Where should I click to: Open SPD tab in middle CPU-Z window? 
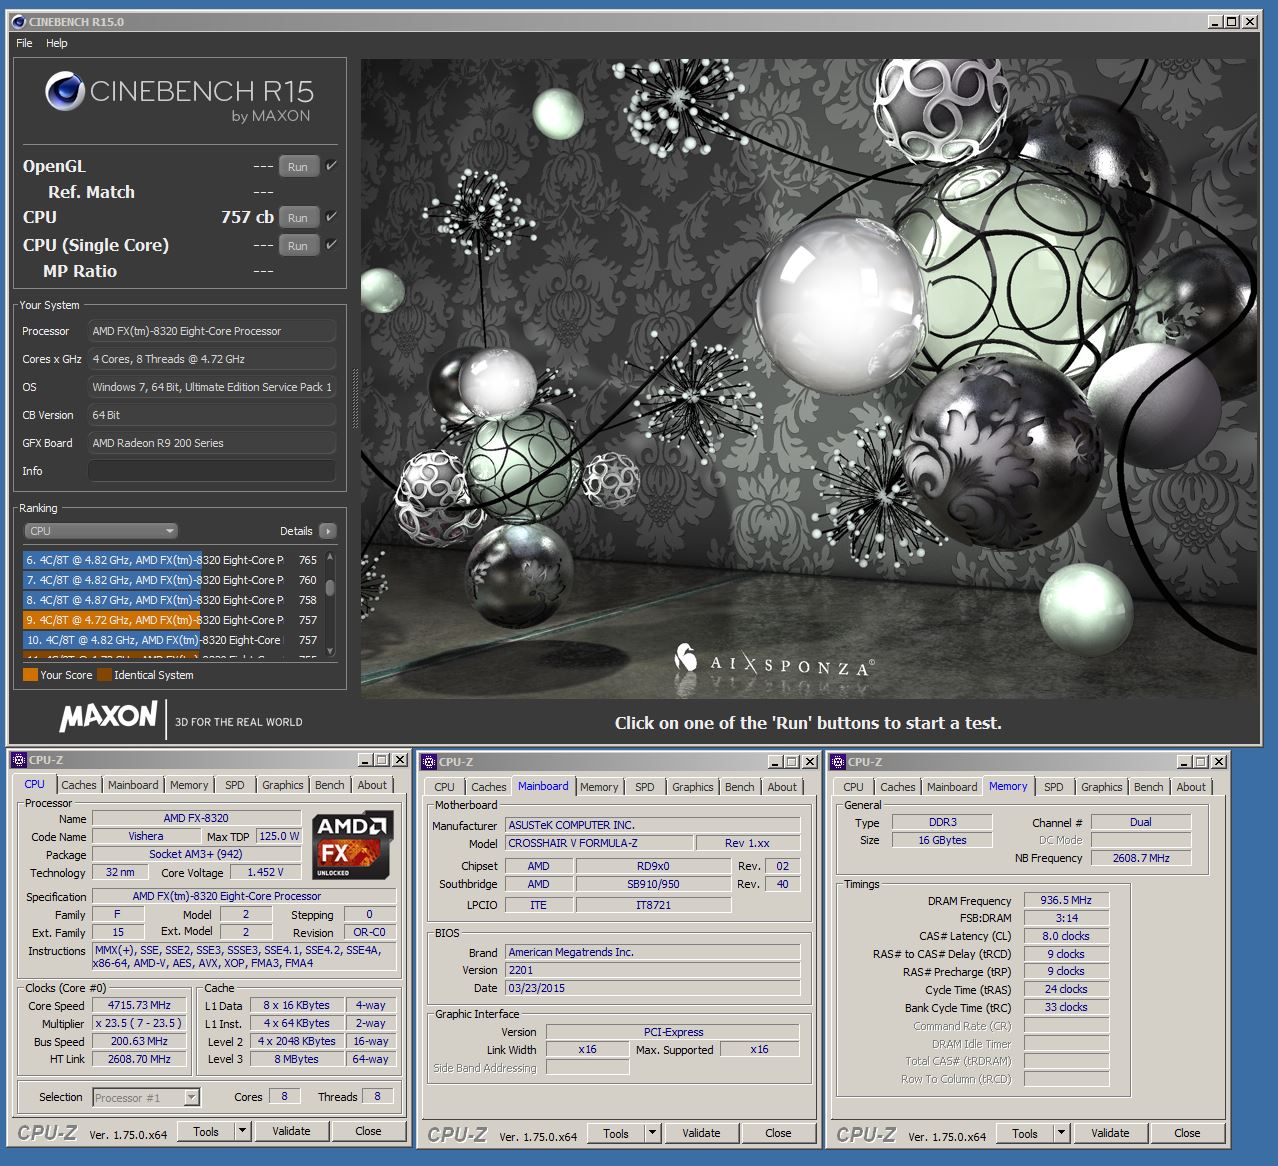pyautogui.click(x=645, y=787)
